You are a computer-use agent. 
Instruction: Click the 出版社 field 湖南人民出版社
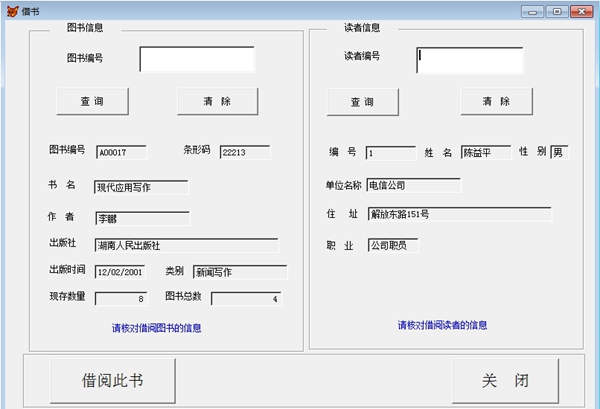pos(186,245)
